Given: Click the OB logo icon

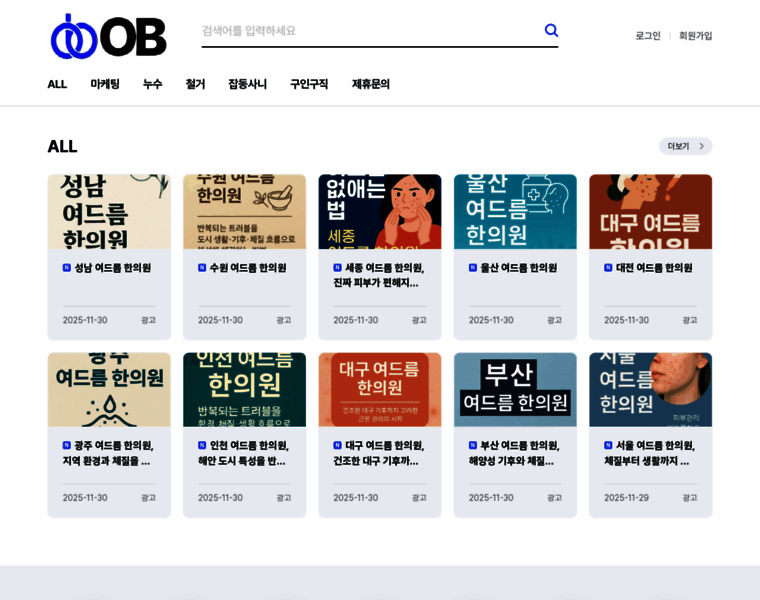Looking at the screenshot, I should [x=108, y=36].
